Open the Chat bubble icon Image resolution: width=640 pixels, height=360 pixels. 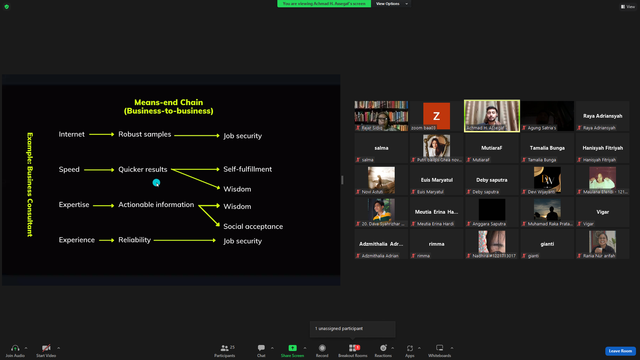261,348
